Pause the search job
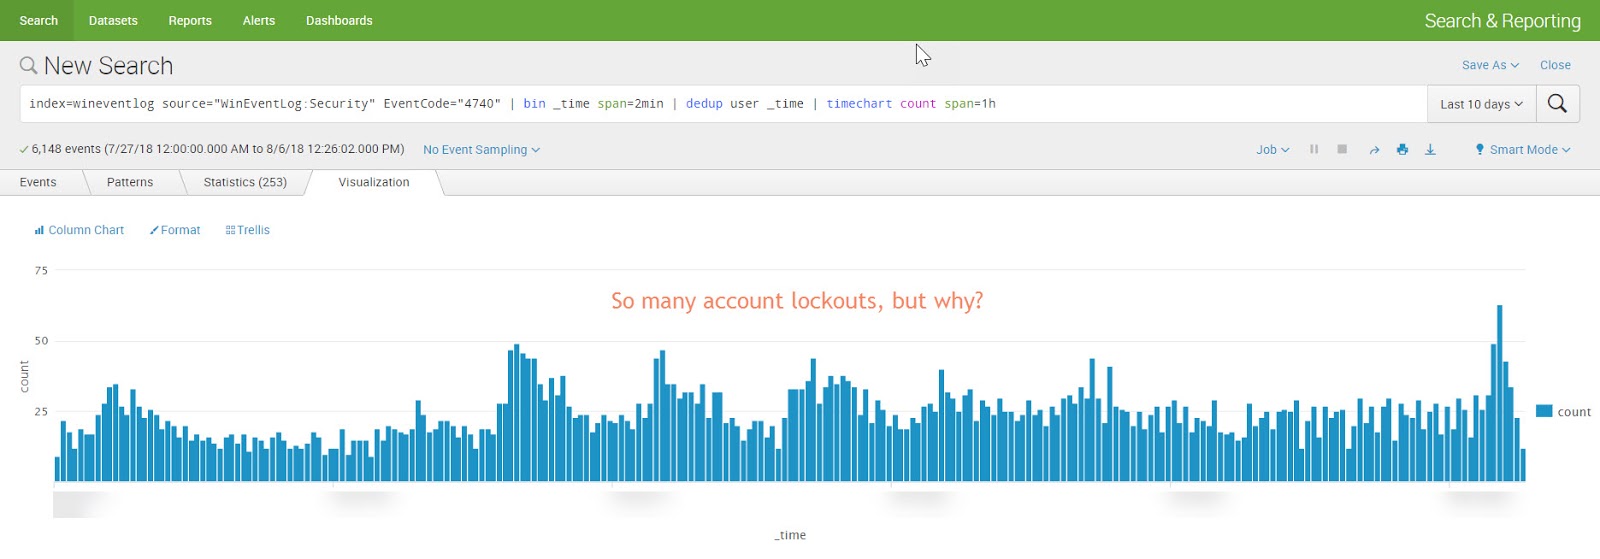The width and height of the screenshot is (1600, 559). click(1314, 149)
